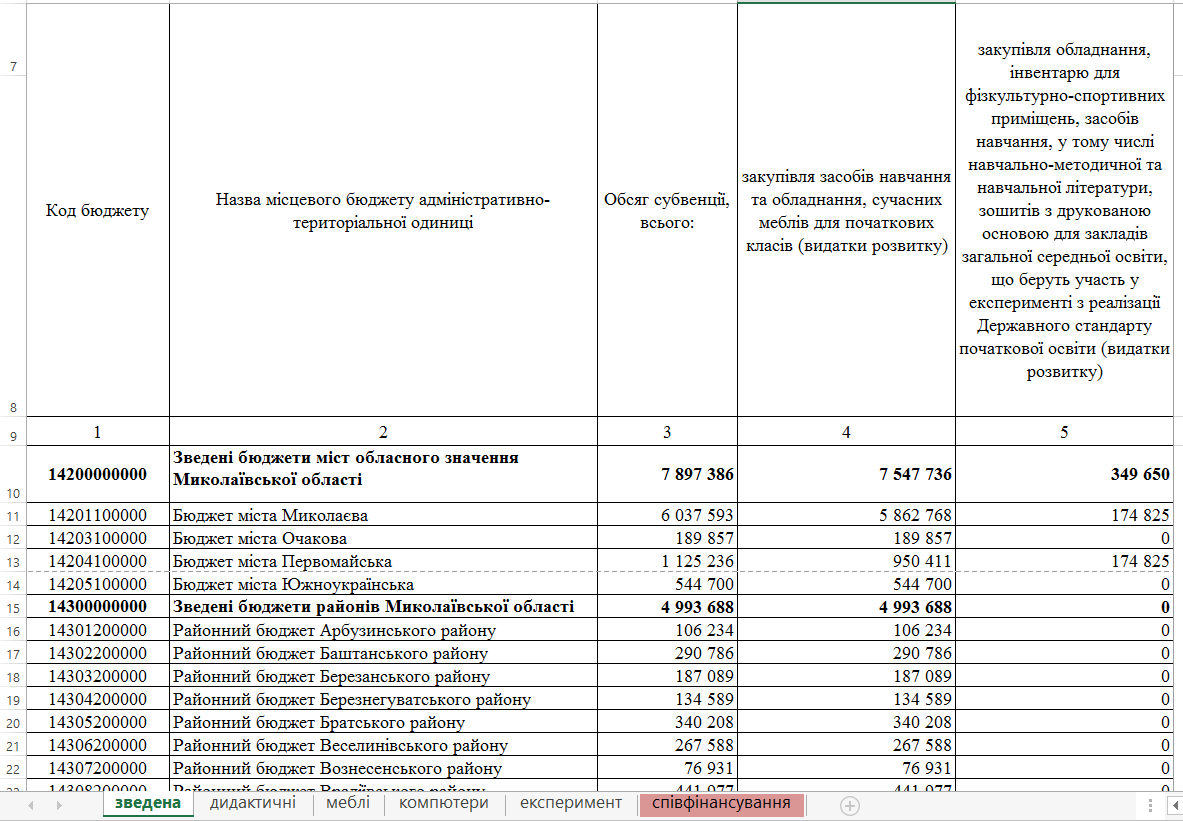Screen dimensions: 1183x821
Task: Select the Районний бюджет Березнегуватського району cell
Action: click(383, 700)
